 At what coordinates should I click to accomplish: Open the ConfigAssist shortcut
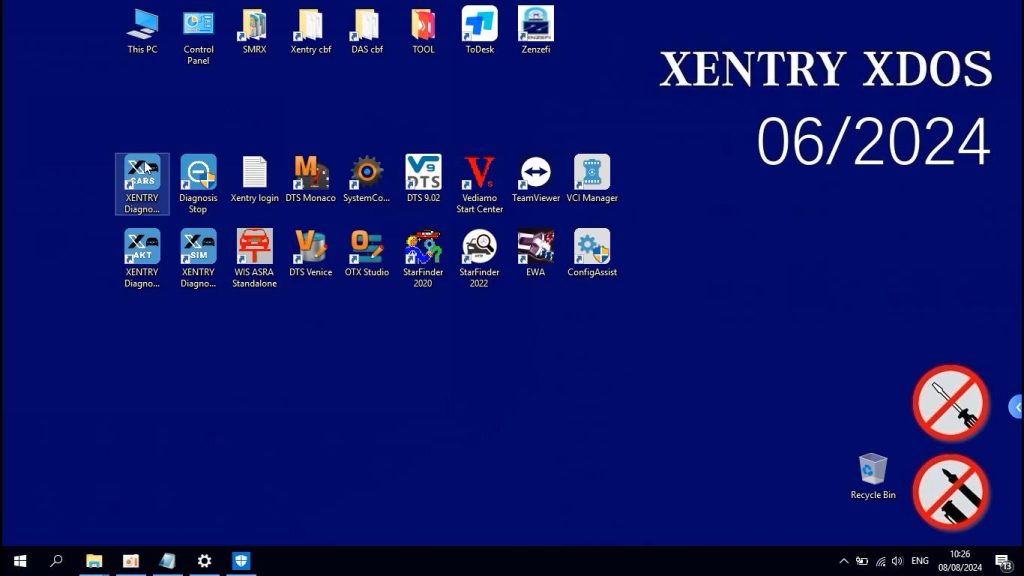click(x=592, y=253)
